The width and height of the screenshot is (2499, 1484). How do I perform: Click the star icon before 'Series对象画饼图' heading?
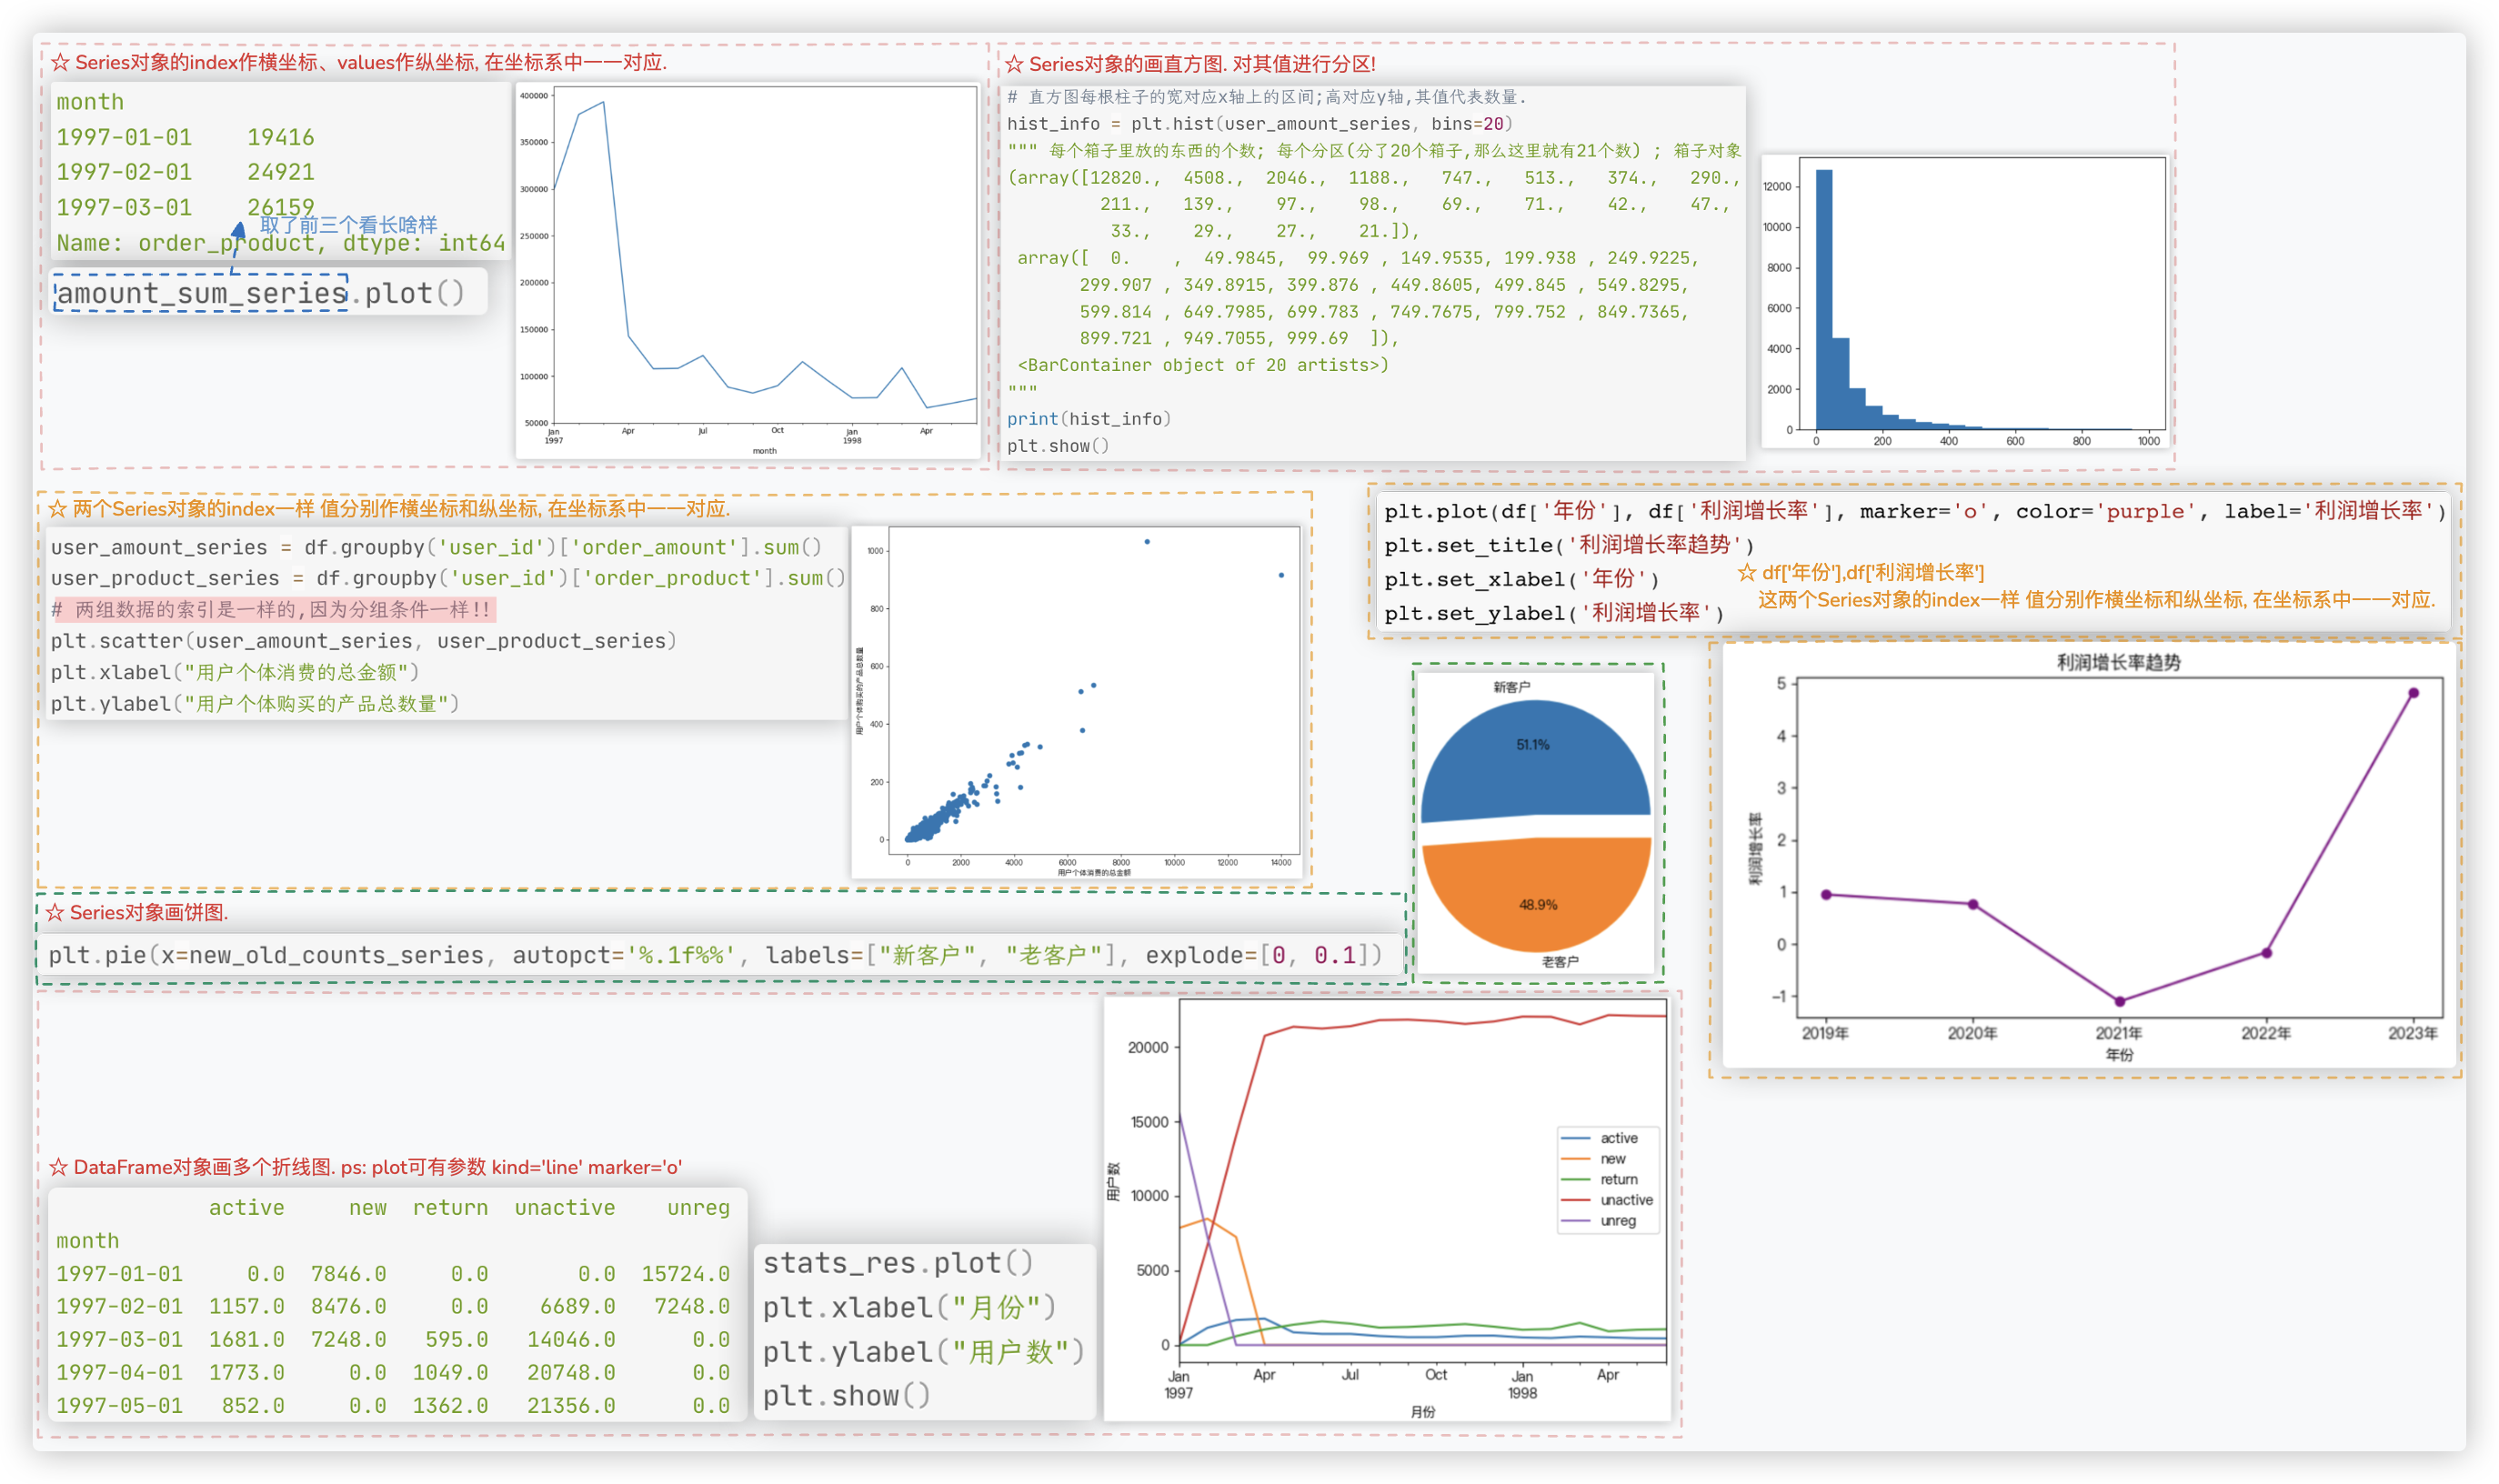coord(55,913)
